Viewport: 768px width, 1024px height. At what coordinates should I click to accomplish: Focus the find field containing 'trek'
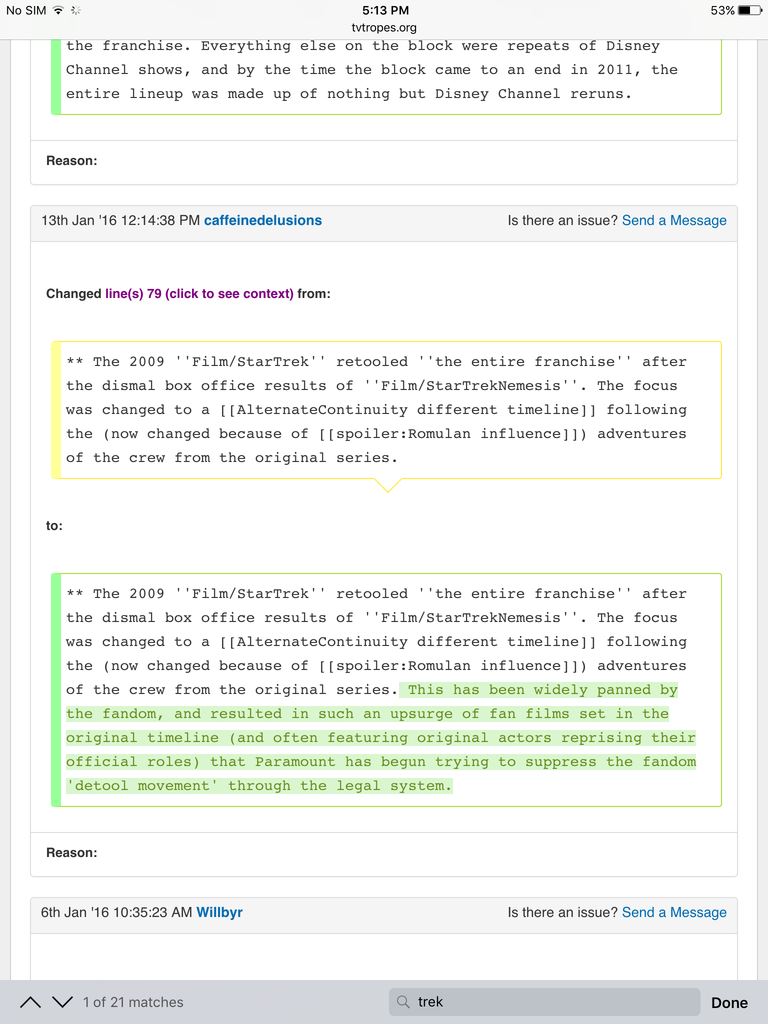coord(544,1002)
